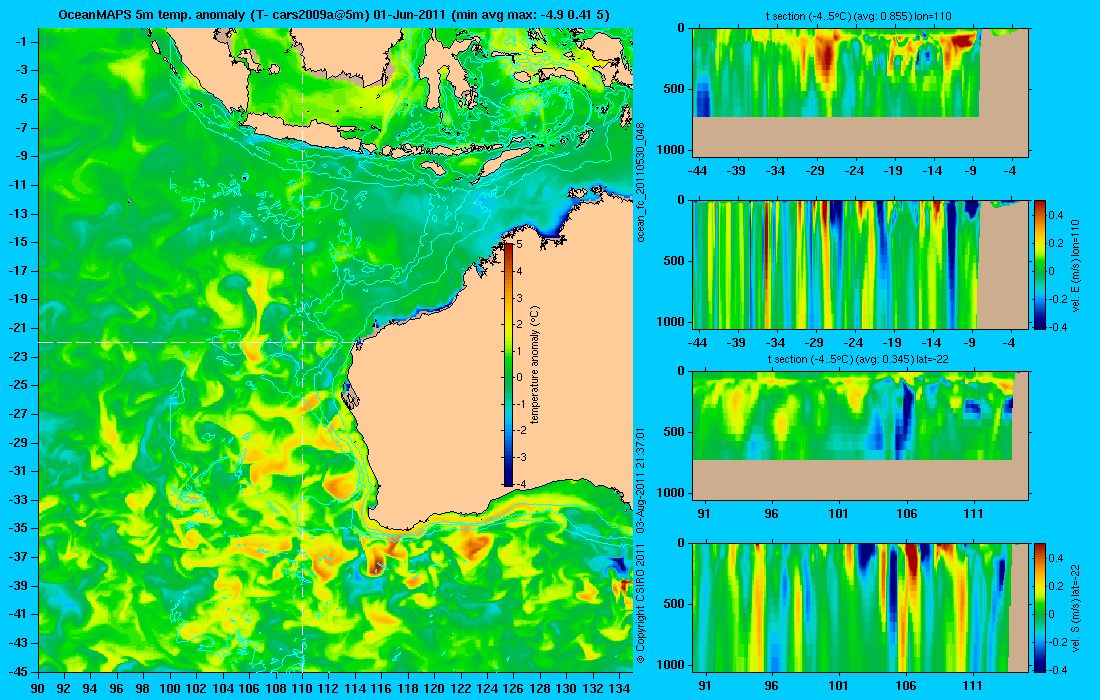Screen dimensions: 1100x700
Task: Open the eastward velocity section plot at lon=110
Action: (861, 264)
